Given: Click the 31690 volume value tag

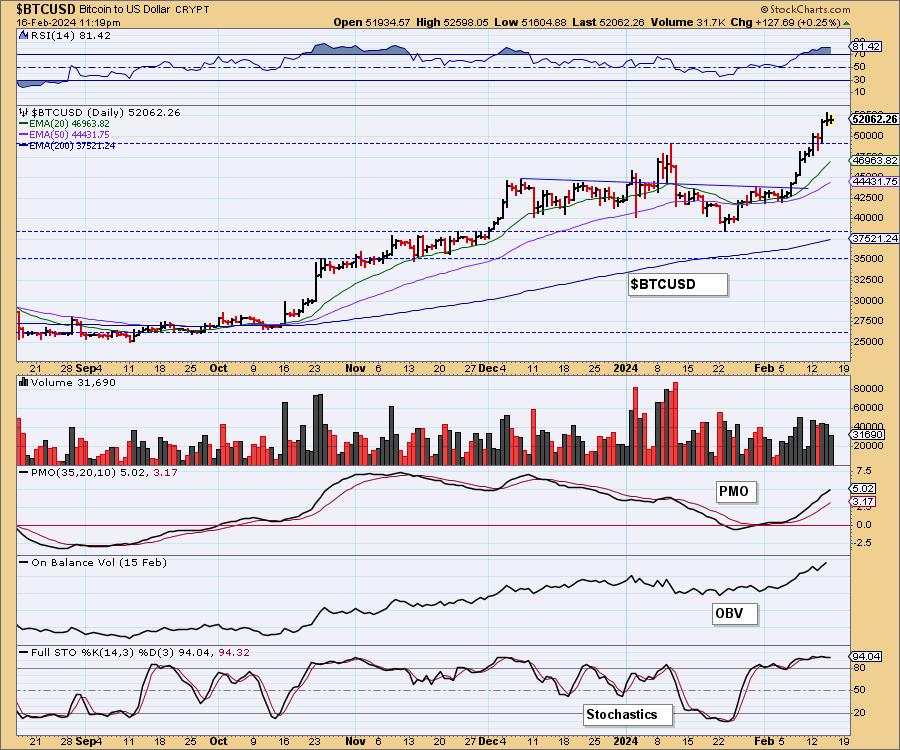Looking at the screenshot, I should (868, 435).
